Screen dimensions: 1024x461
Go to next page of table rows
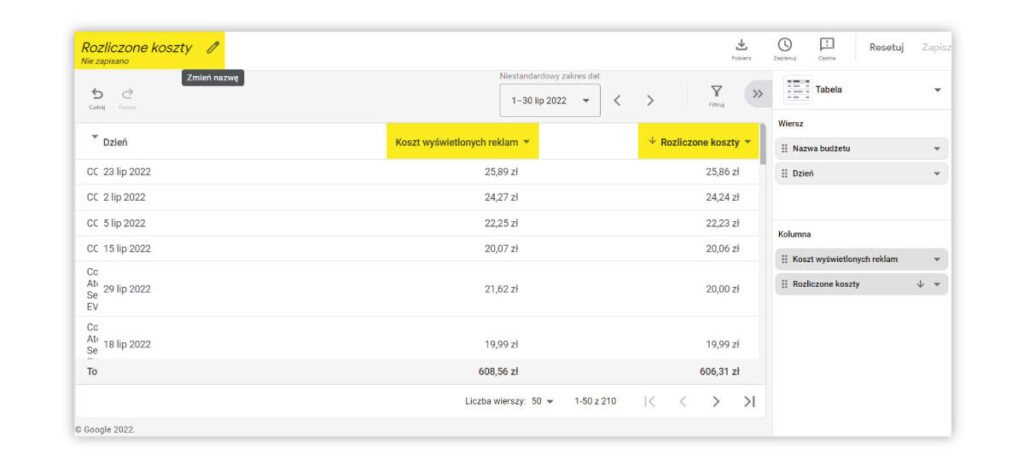tap(716, 401)
